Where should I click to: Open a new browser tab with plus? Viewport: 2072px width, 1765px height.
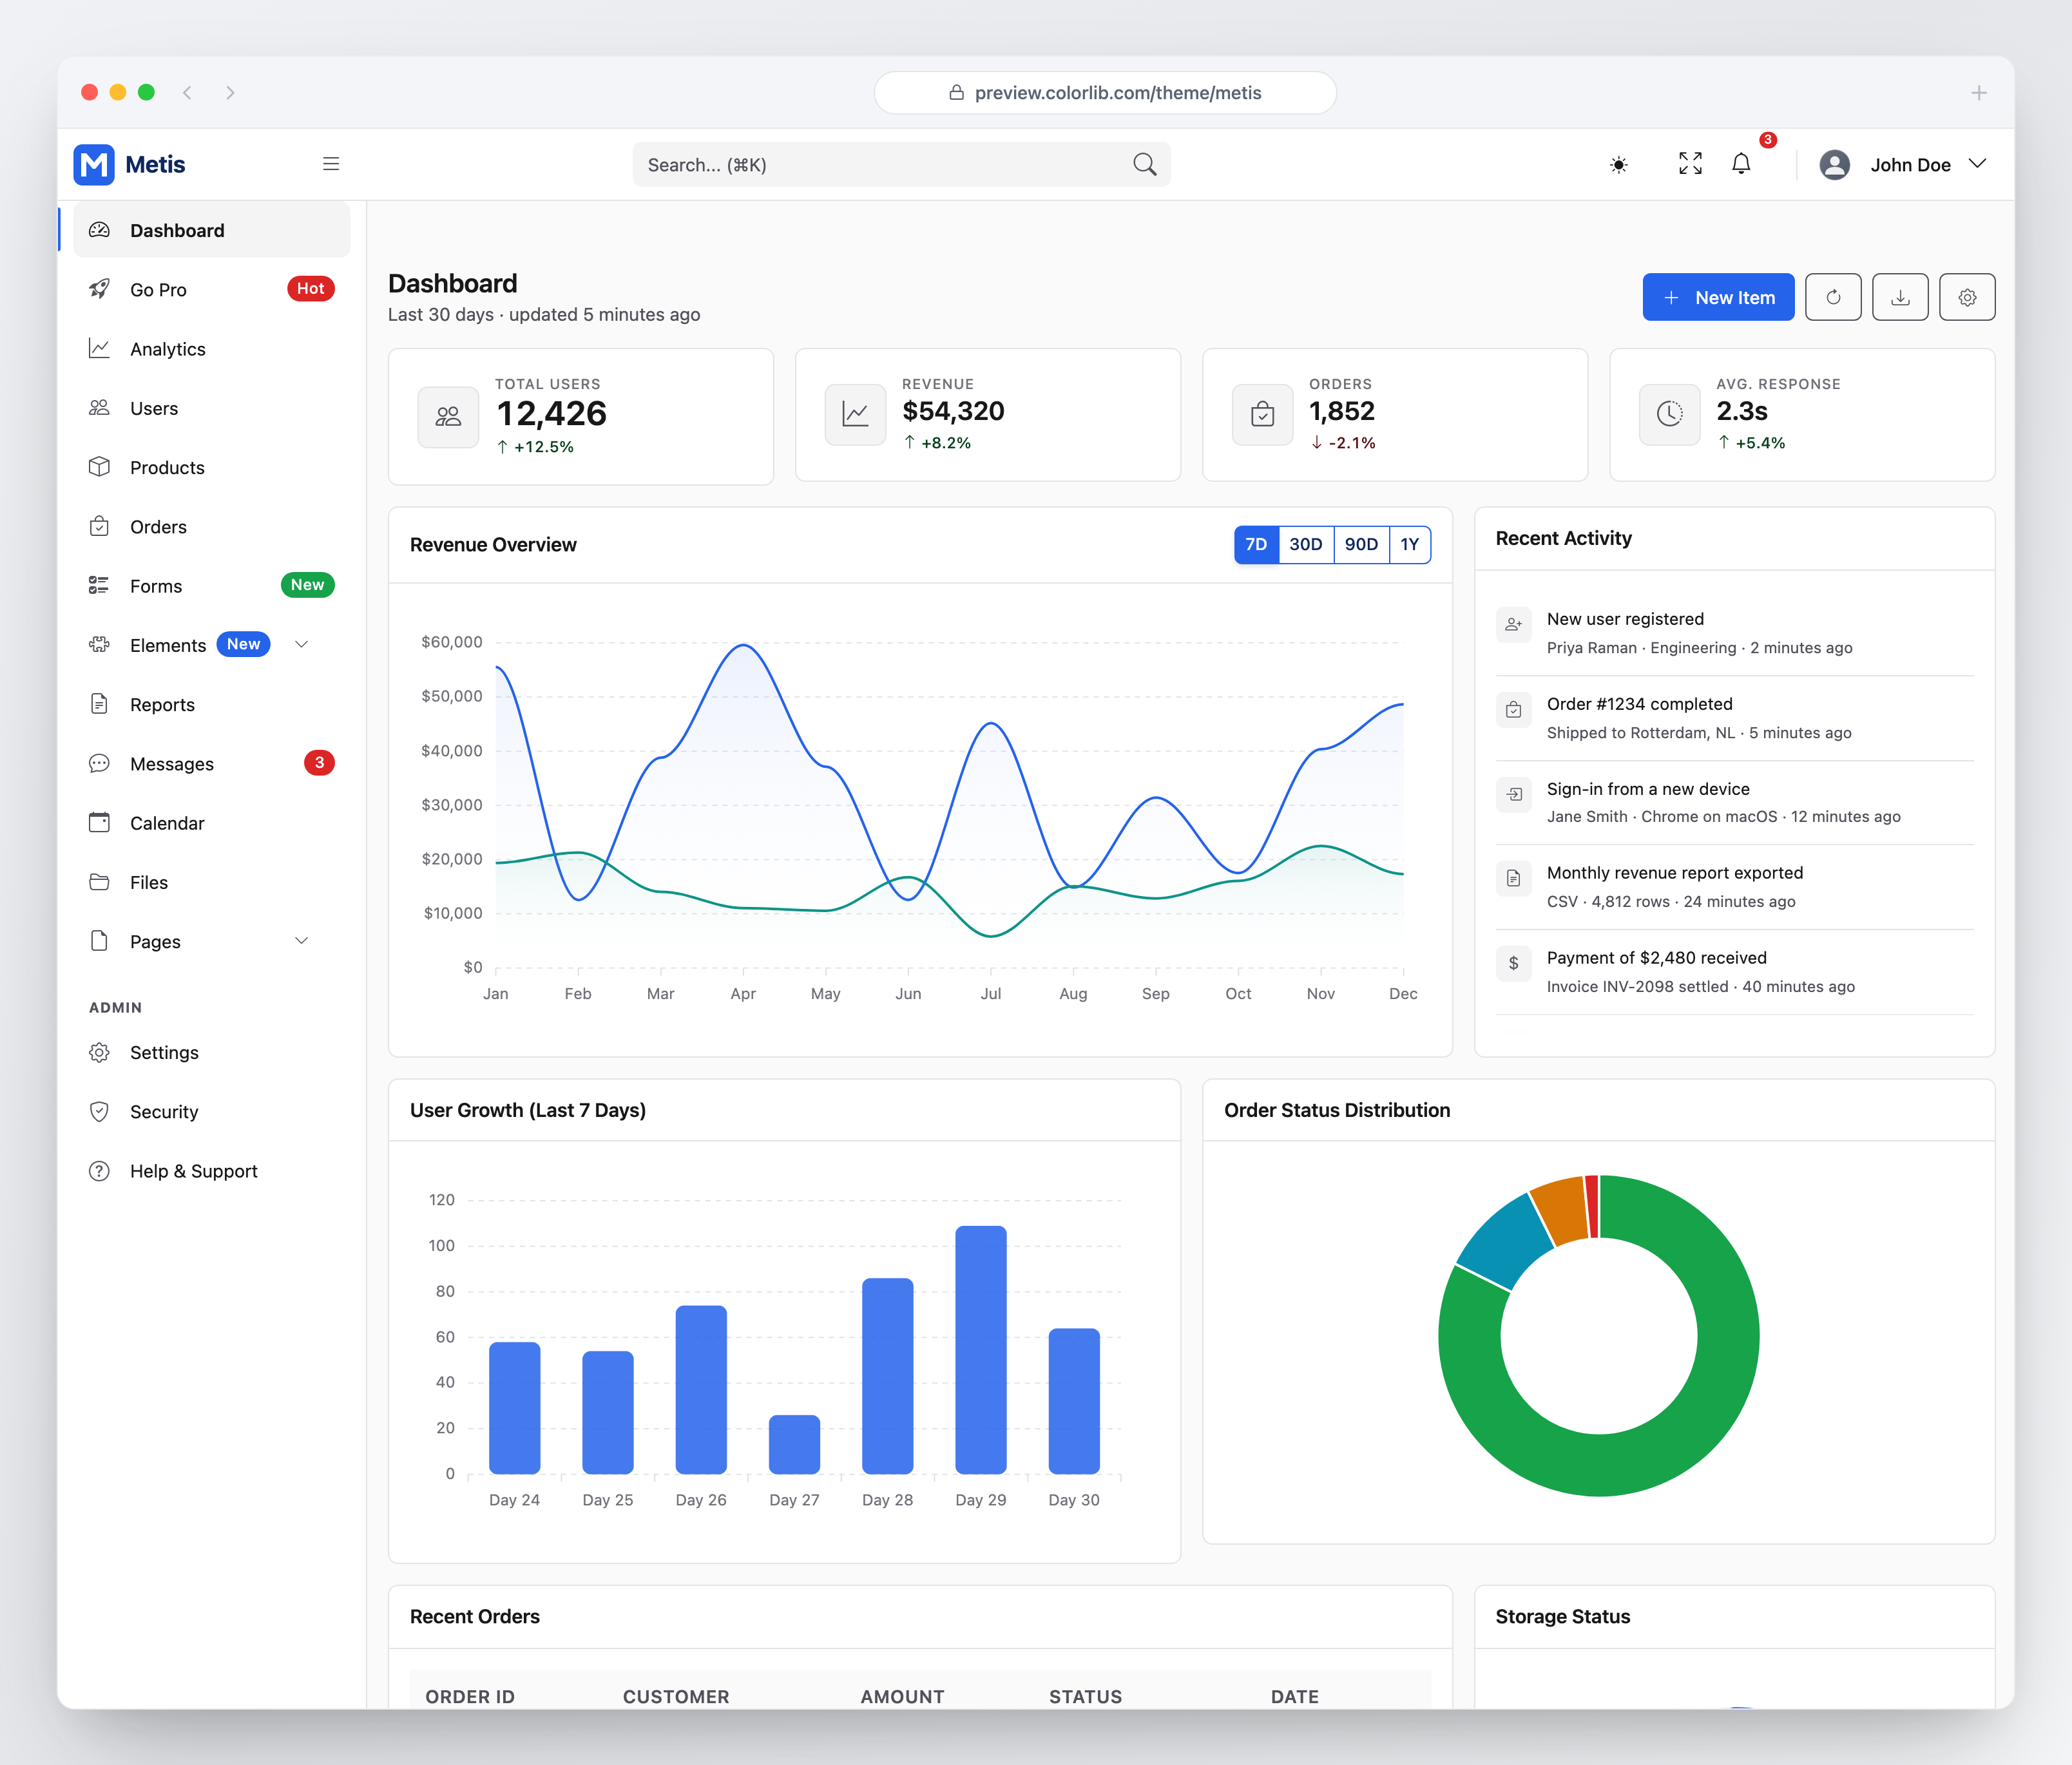(1978, 92)
